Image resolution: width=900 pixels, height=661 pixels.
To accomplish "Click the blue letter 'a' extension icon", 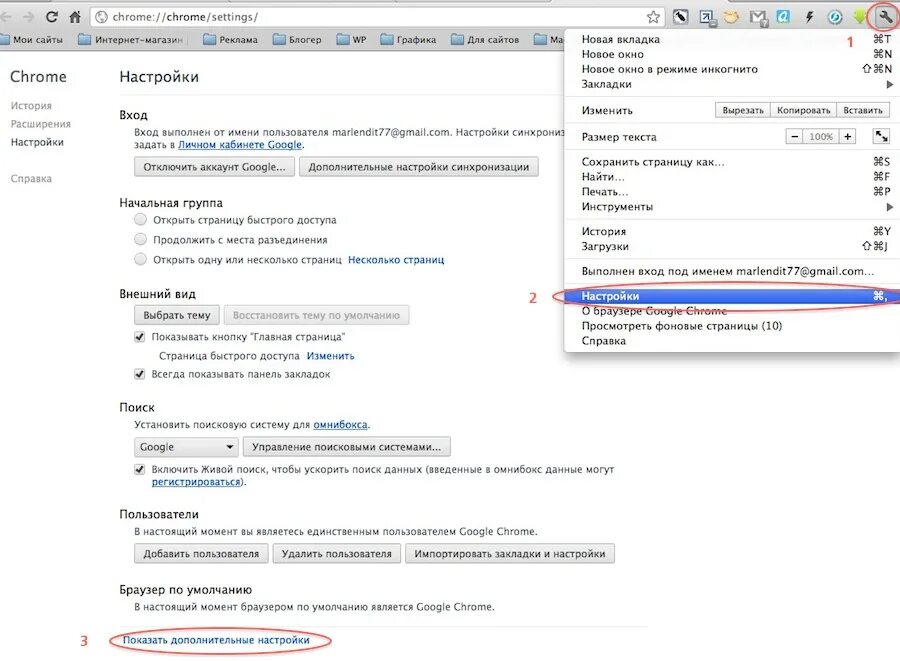I will click(783, 17).
